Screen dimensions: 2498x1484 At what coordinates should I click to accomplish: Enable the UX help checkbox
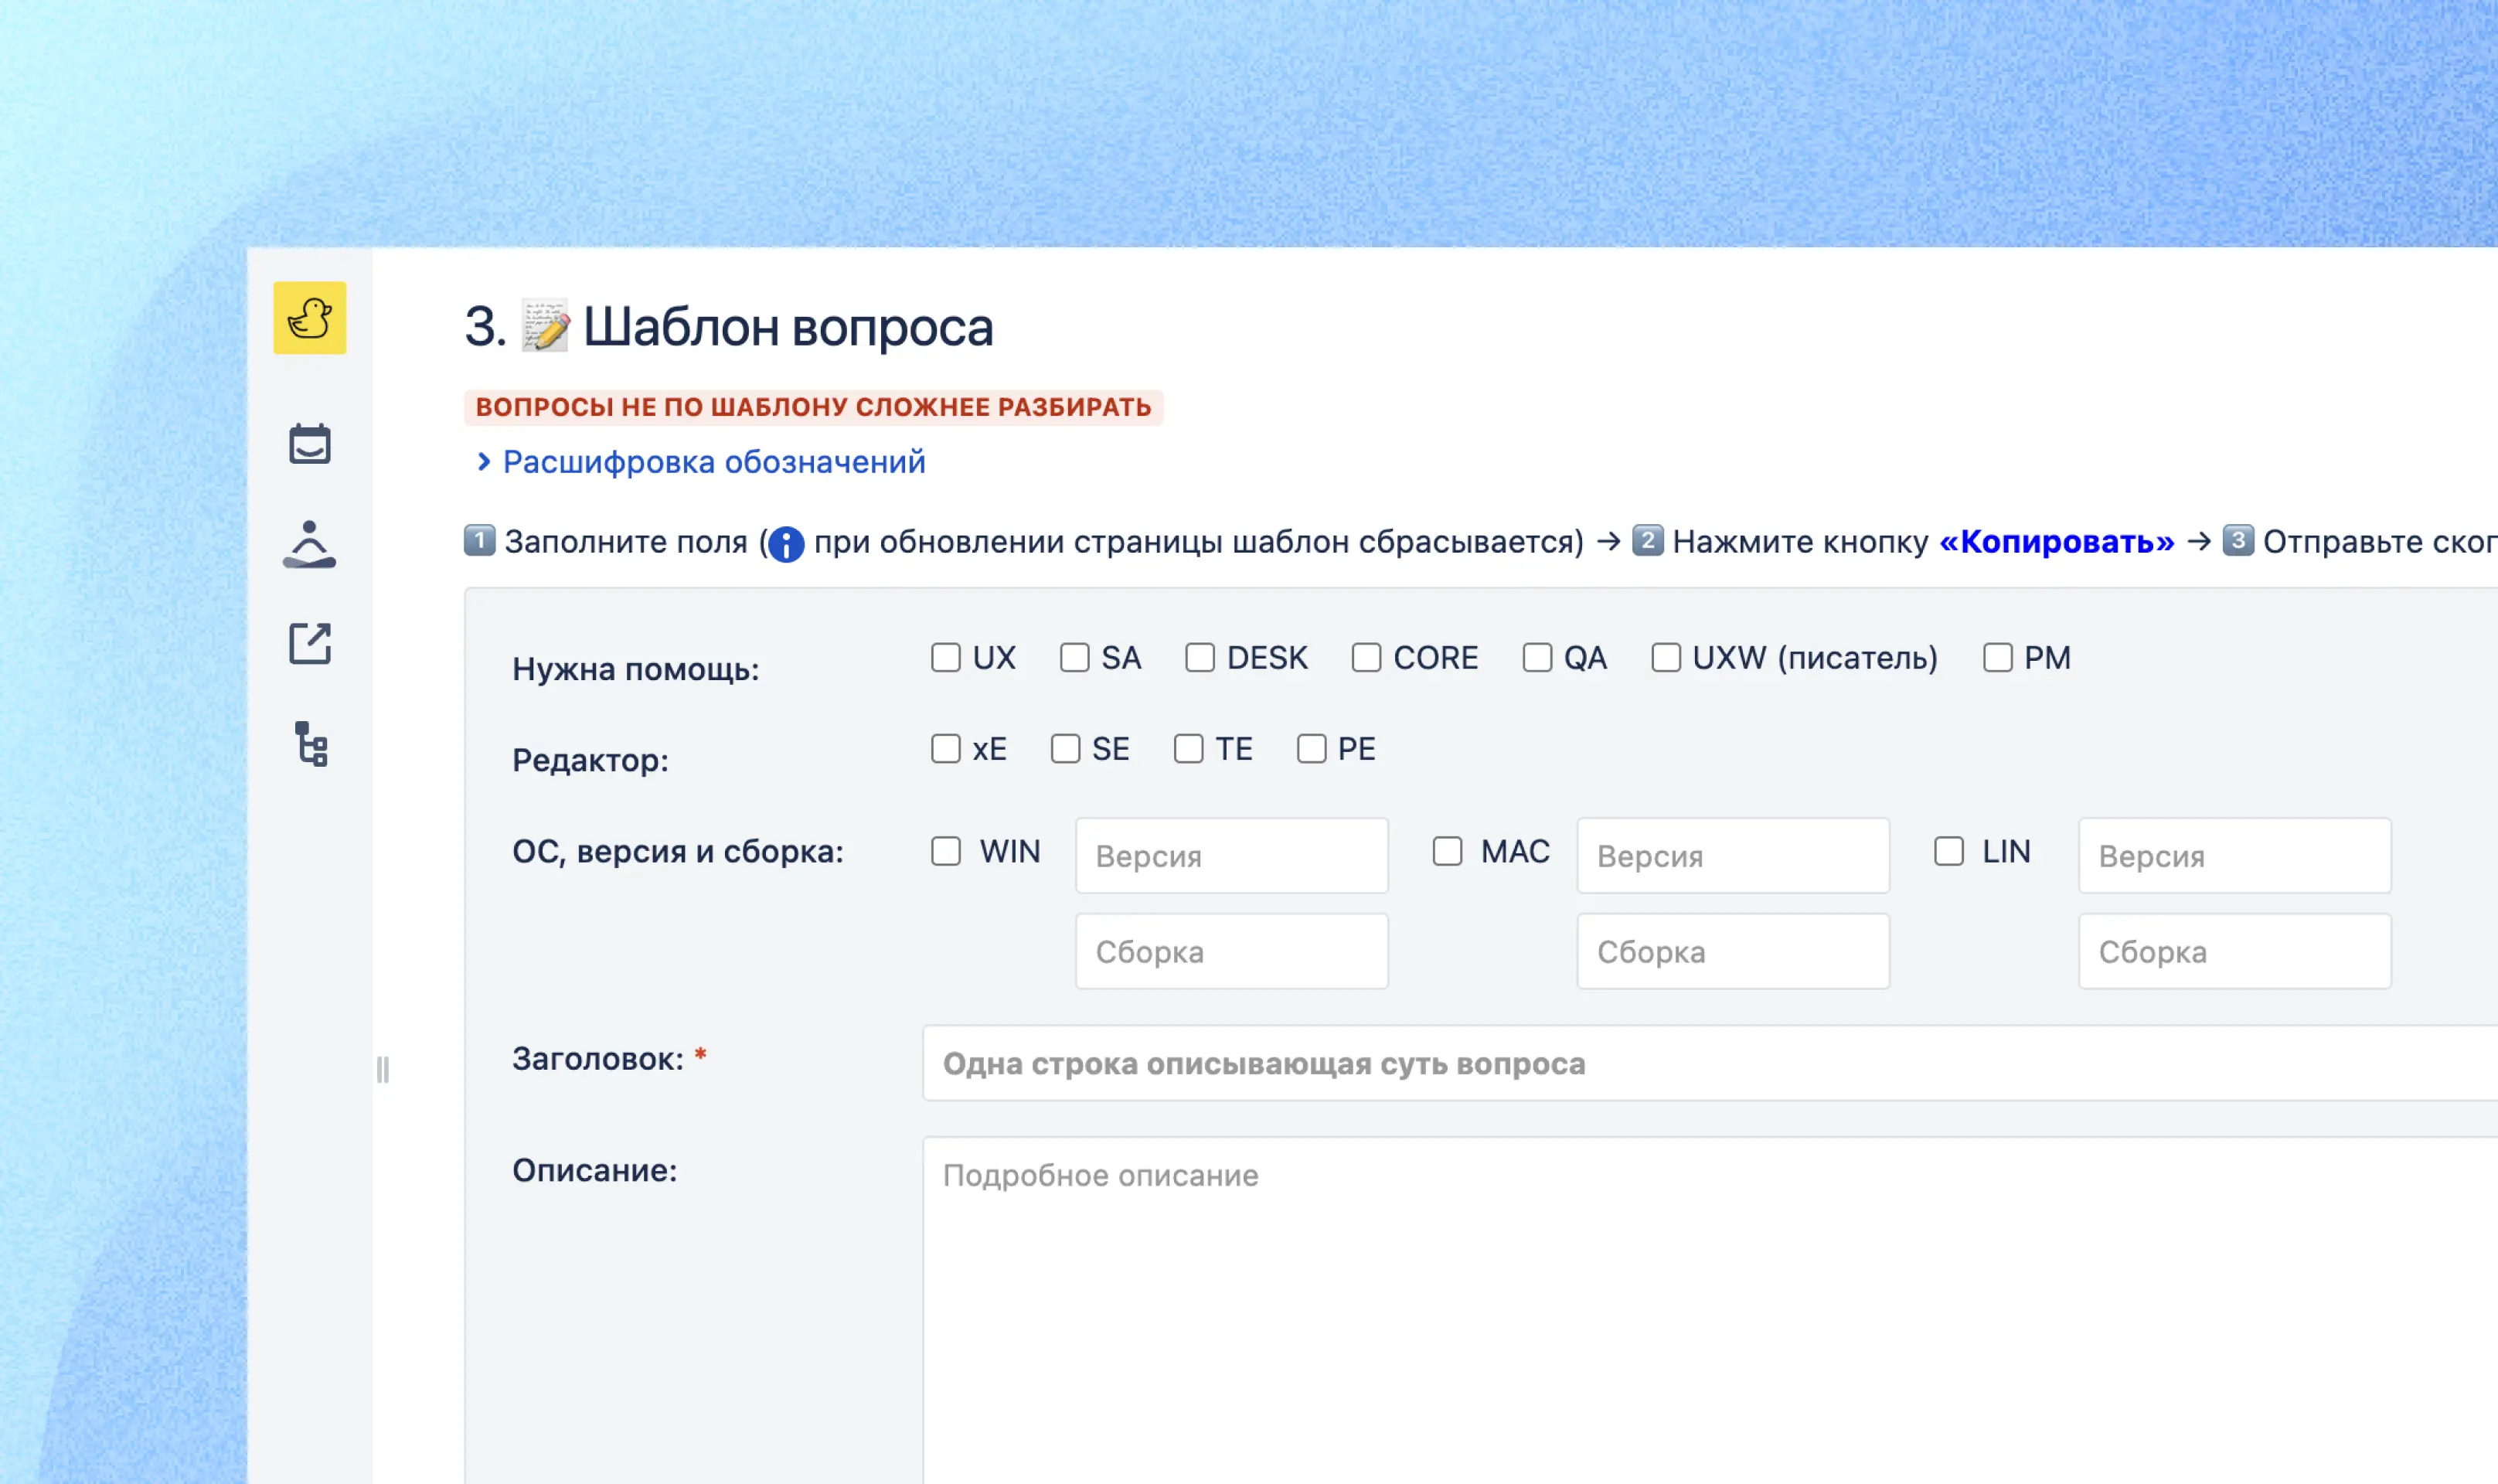point(946,658)
